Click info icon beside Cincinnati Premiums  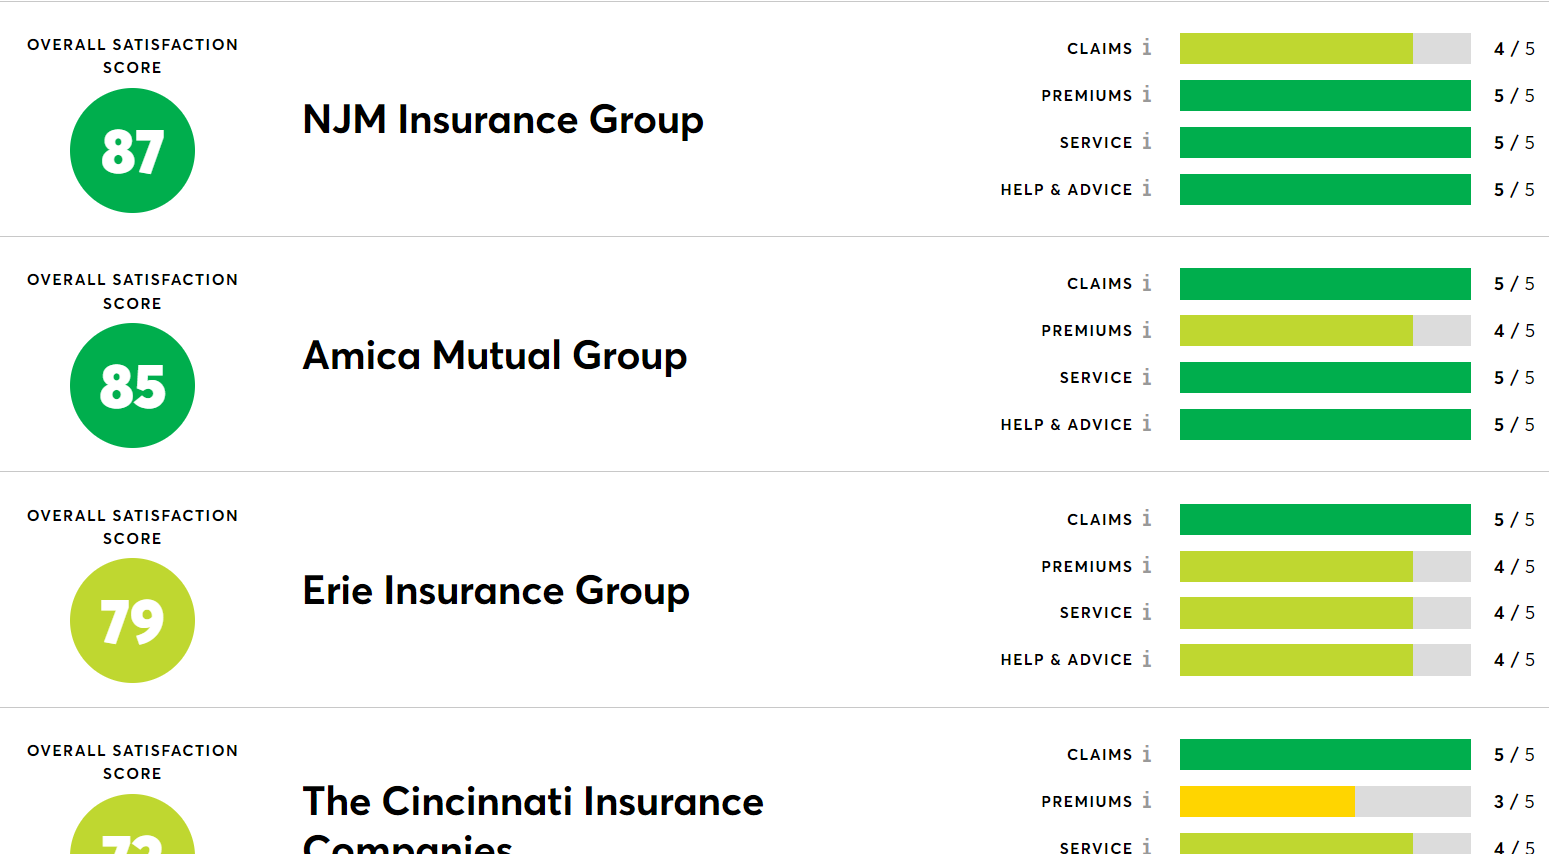[x=1147, y=801]
